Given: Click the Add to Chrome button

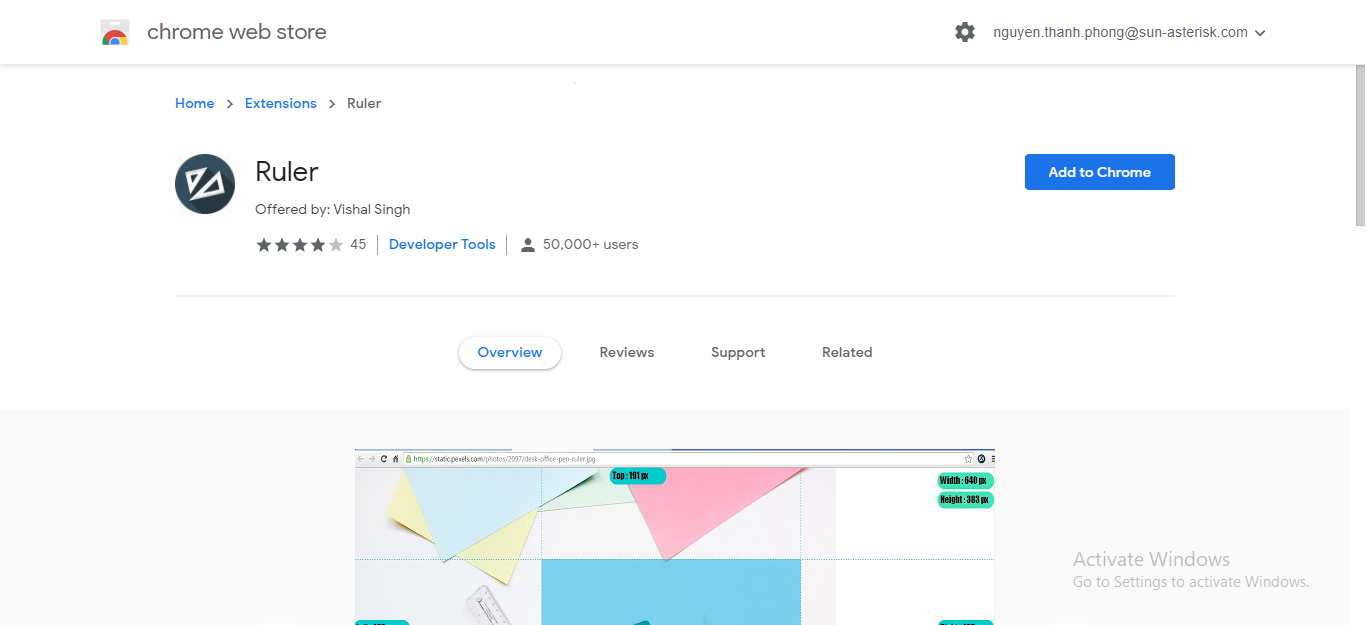Looking at the screenshot, I should 1100,172.
